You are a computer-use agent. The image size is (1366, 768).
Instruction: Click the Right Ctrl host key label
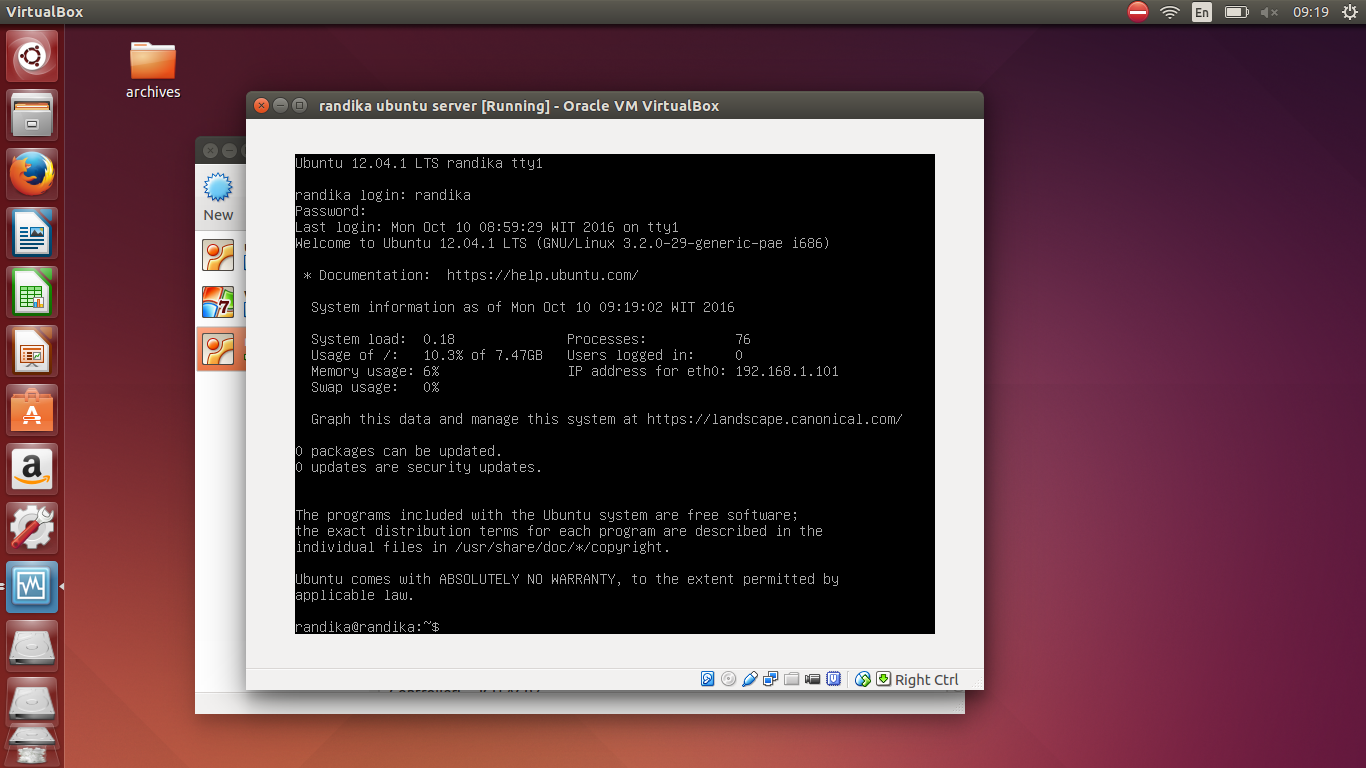928,678
